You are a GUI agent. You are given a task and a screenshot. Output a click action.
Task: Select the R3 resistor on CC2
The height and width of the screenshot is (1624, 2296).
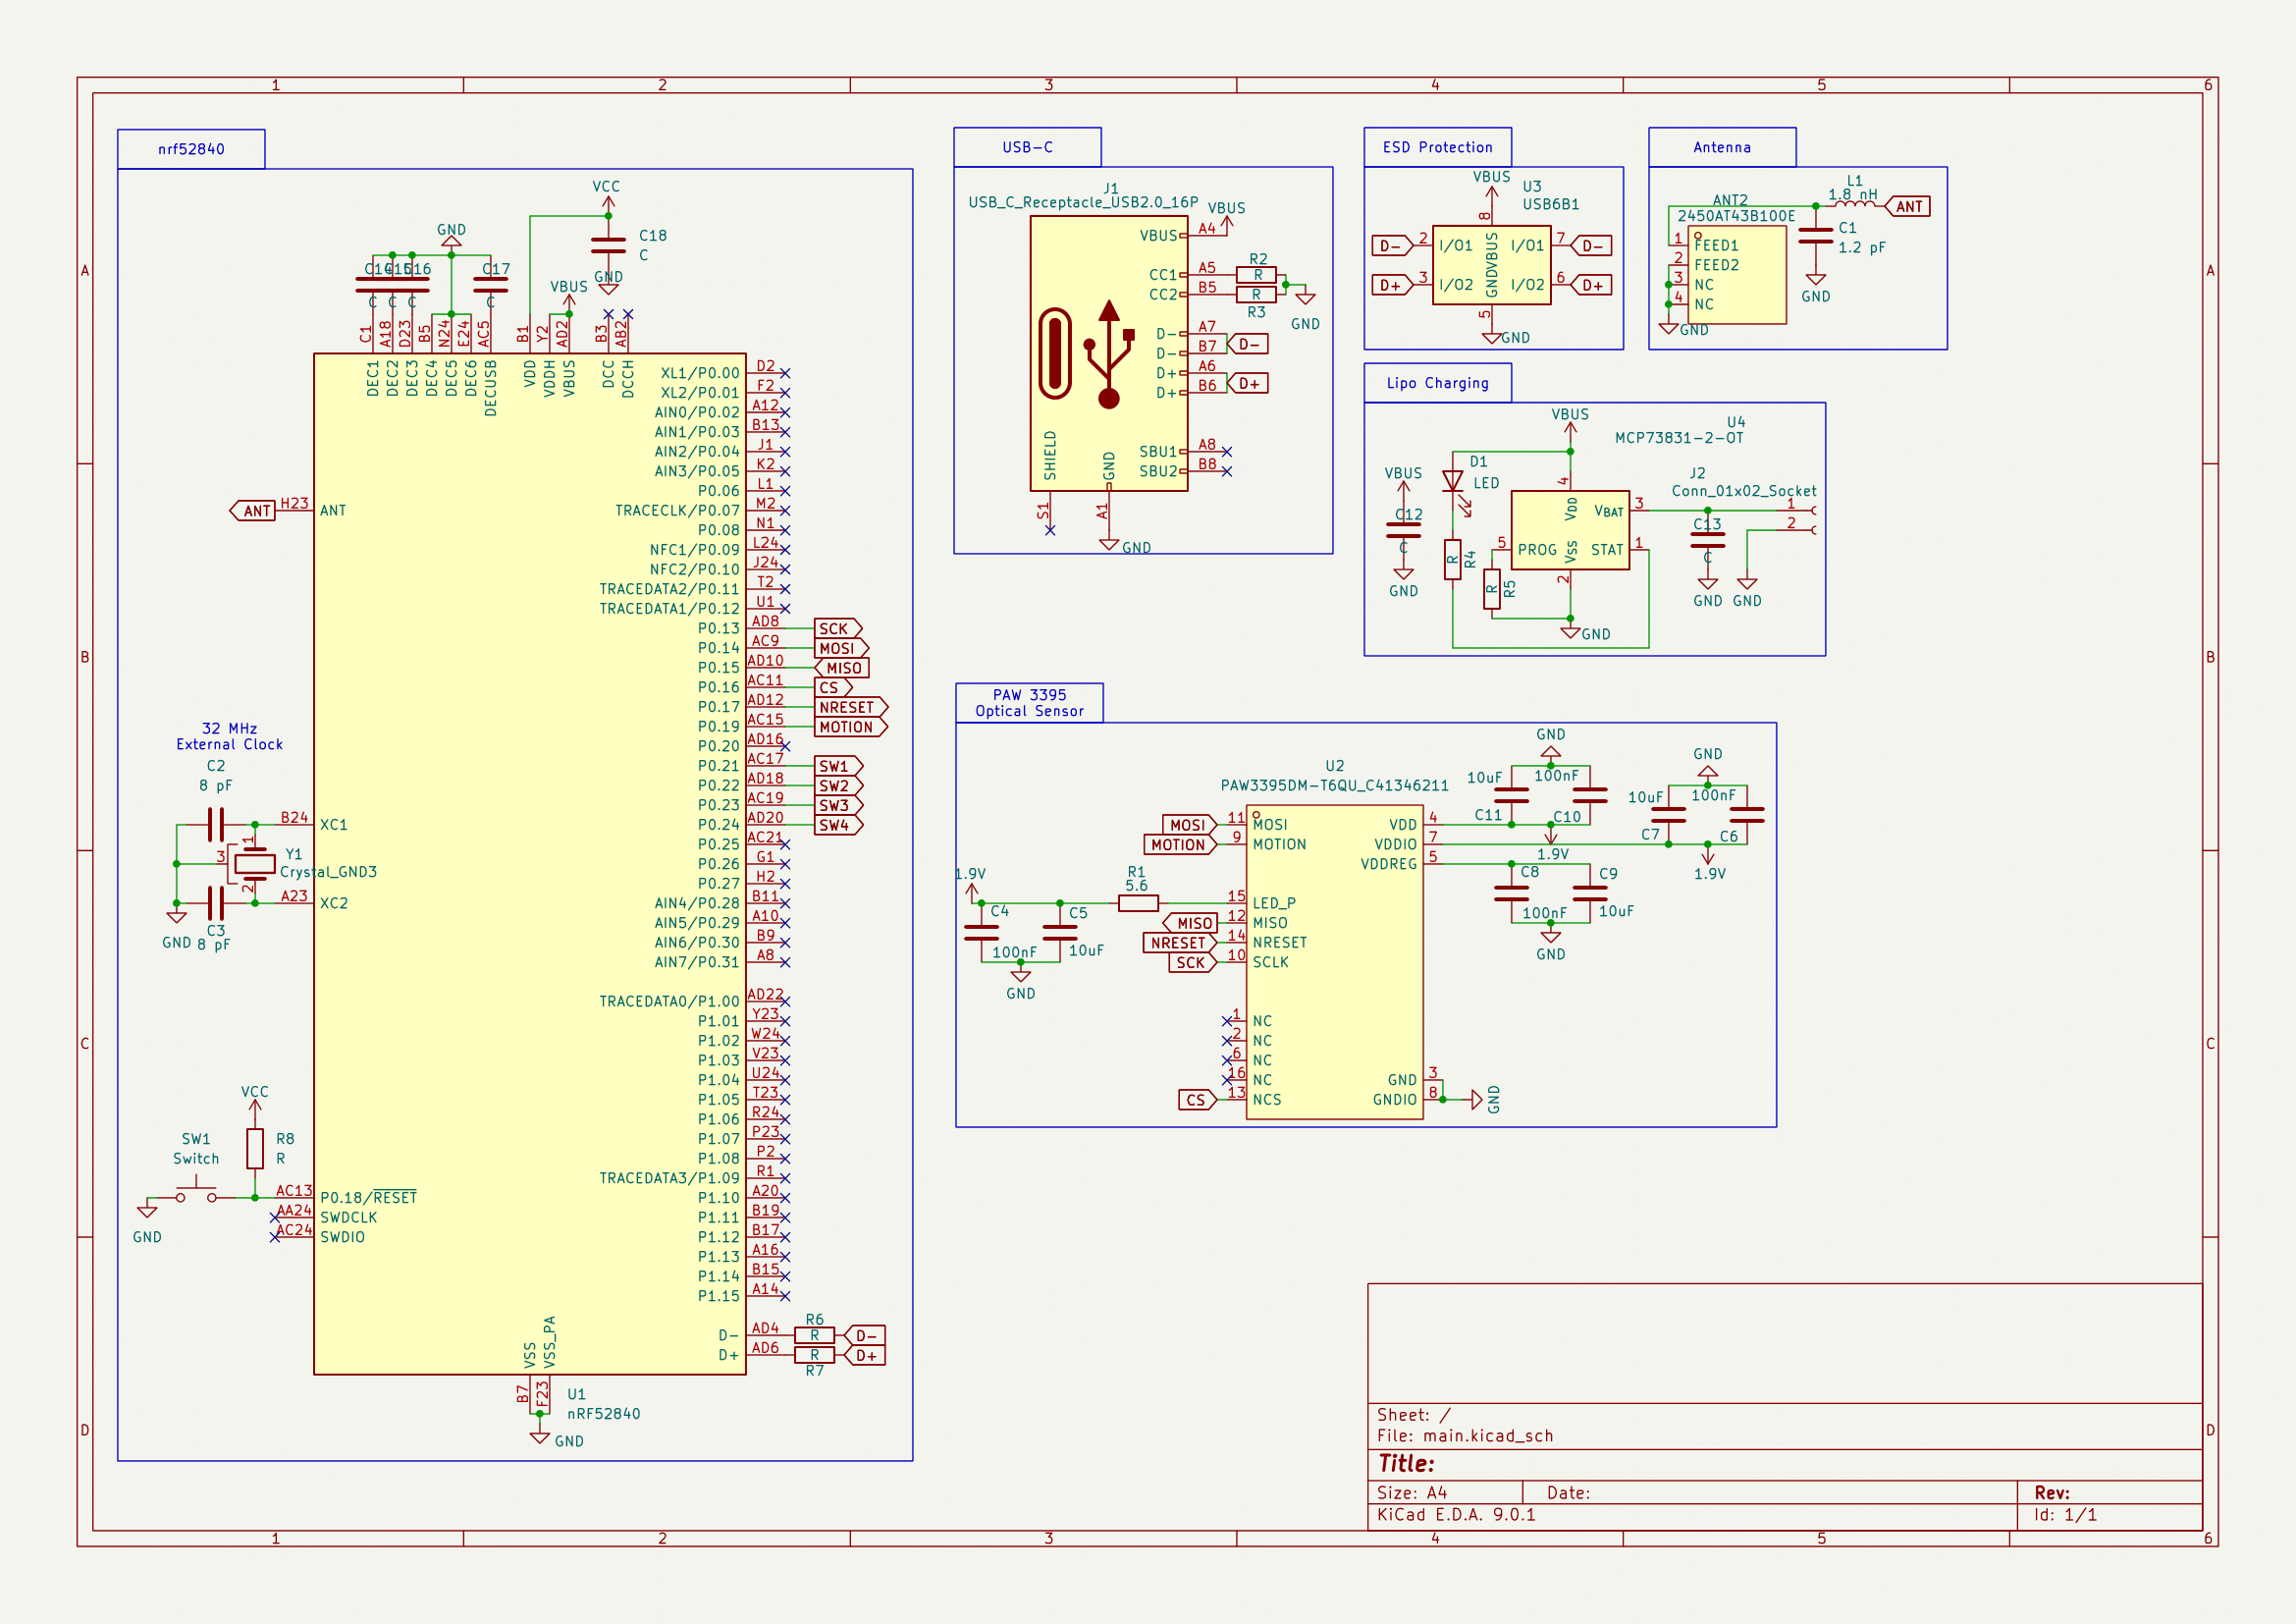tap(1256, 294)
